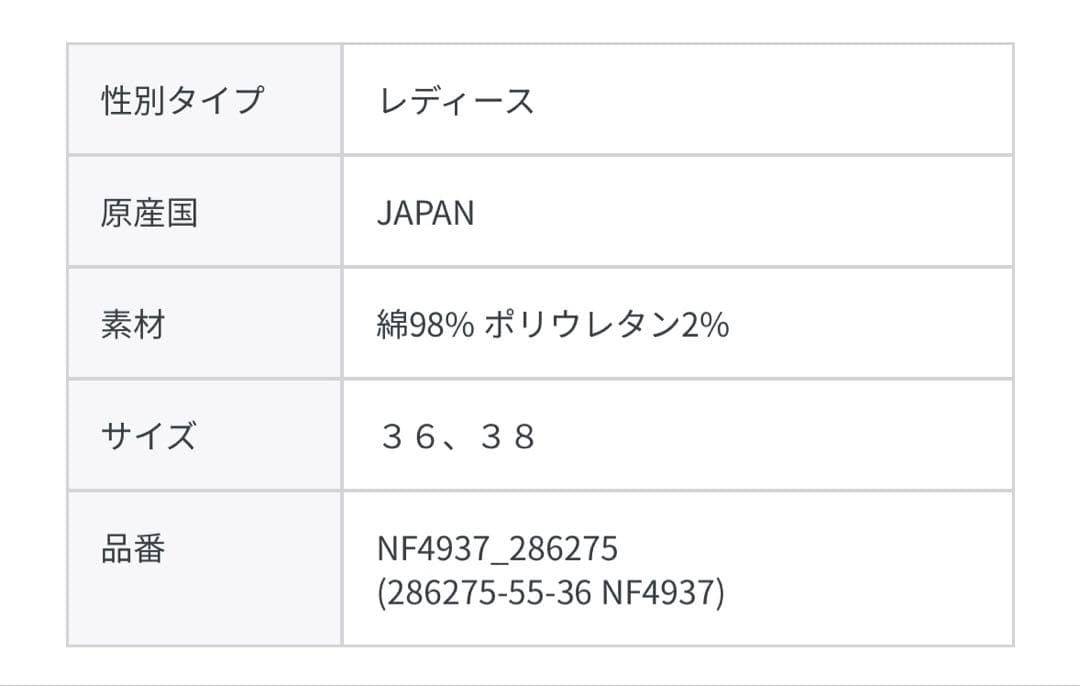Select the レディース value text

coord(455,100)
